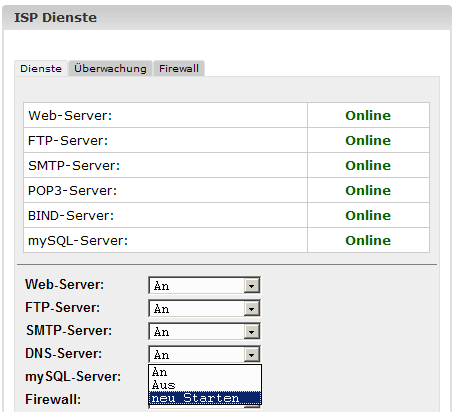
Task: Choose 'An' in the DNS-Server list
Action: pyautogui.click(x=205, y=372)
